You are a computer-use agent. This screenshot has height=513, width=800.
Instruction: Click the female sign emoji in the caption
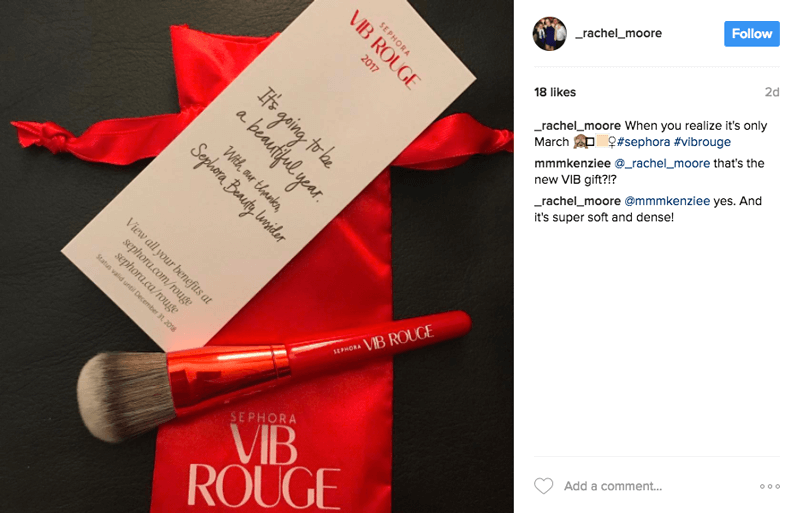pos(611,142)
